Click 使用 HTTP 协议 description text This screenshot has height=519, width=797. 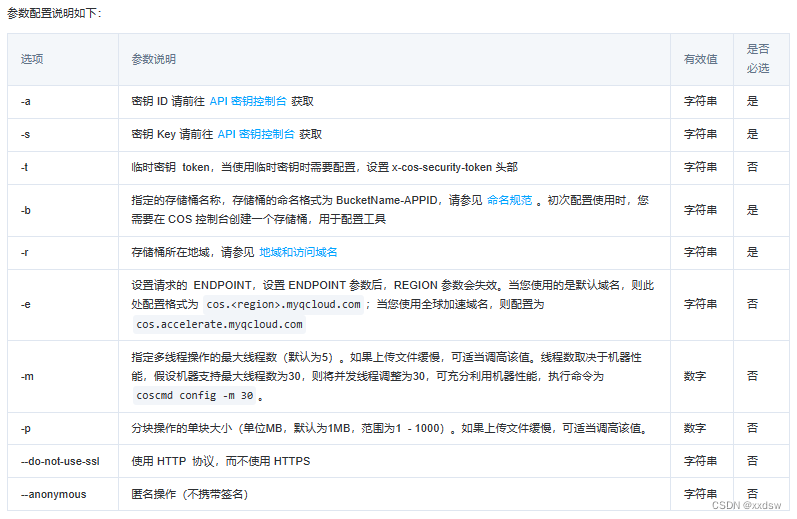221,461
